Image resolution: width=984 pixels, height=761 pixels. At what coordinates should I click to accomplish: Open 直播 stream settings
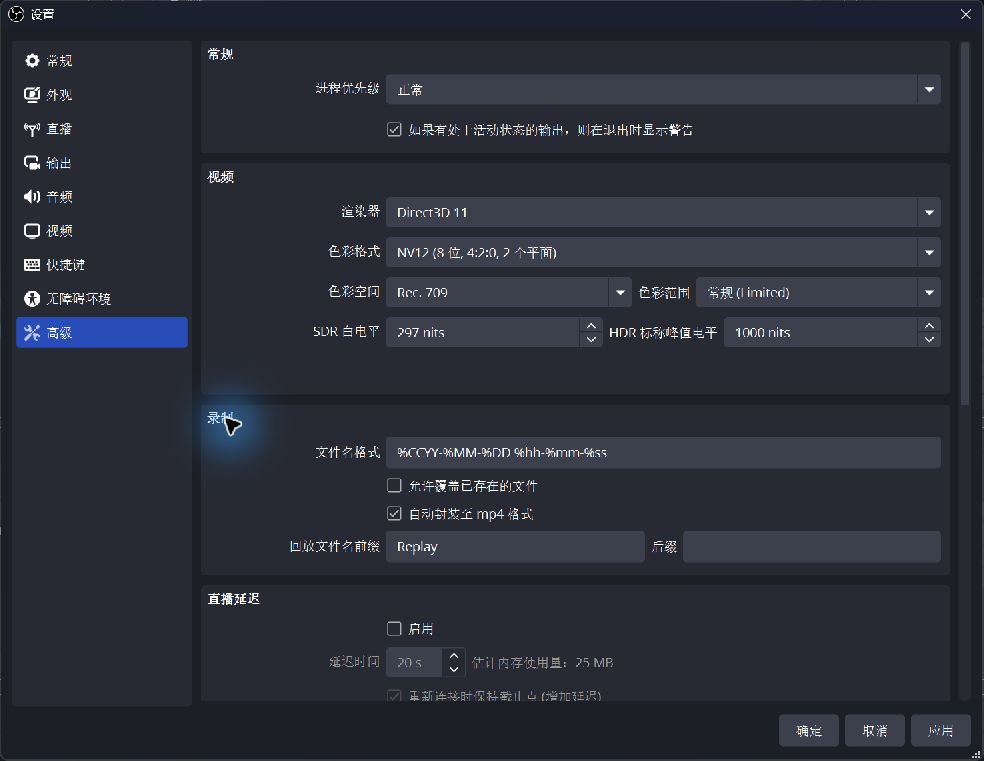(x=102, y=129)
